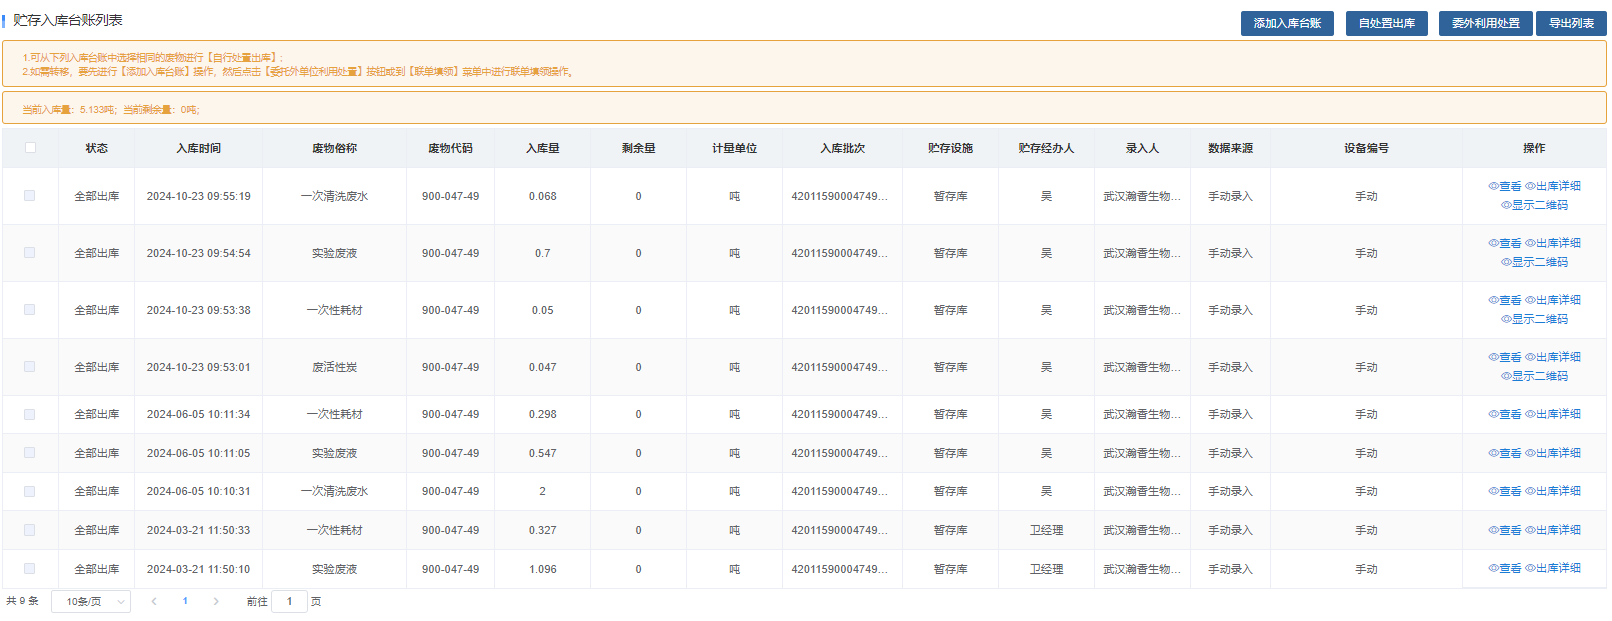The image size is (1612, 621).
Task: Click 卫经理 in the 11:50:33 row
Action: point(1046,530)
